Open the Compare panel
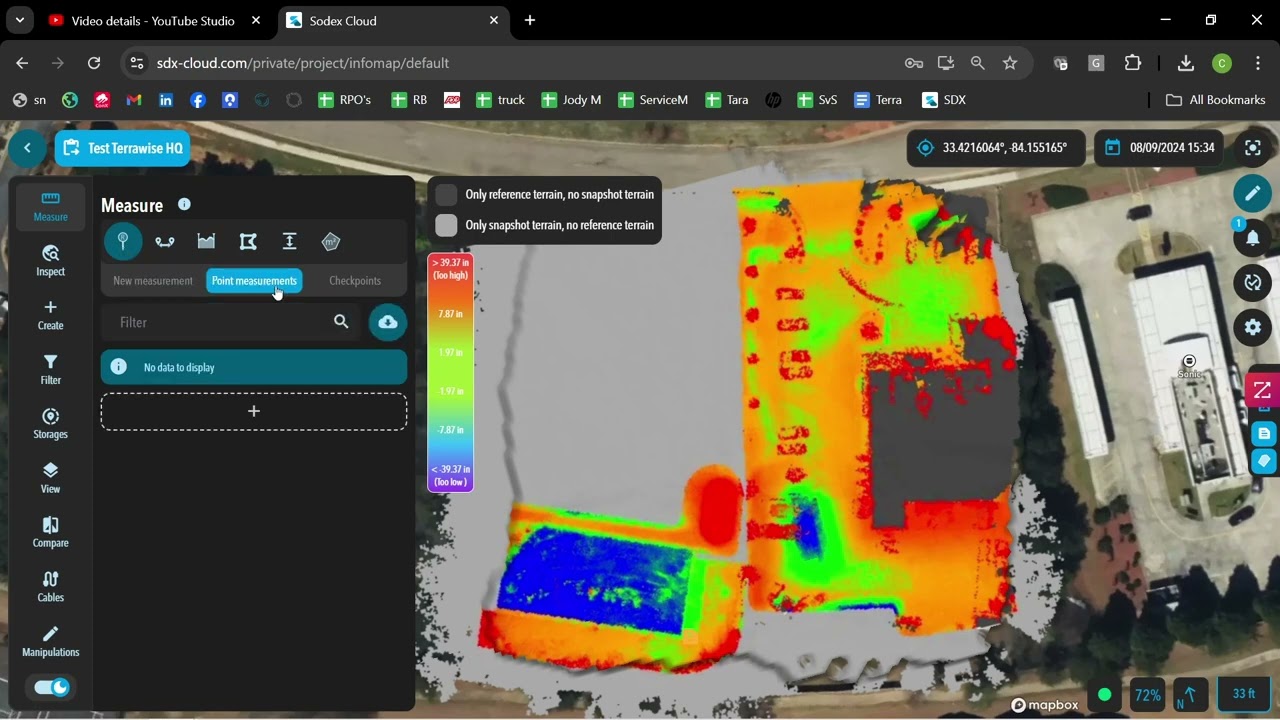 51,532
